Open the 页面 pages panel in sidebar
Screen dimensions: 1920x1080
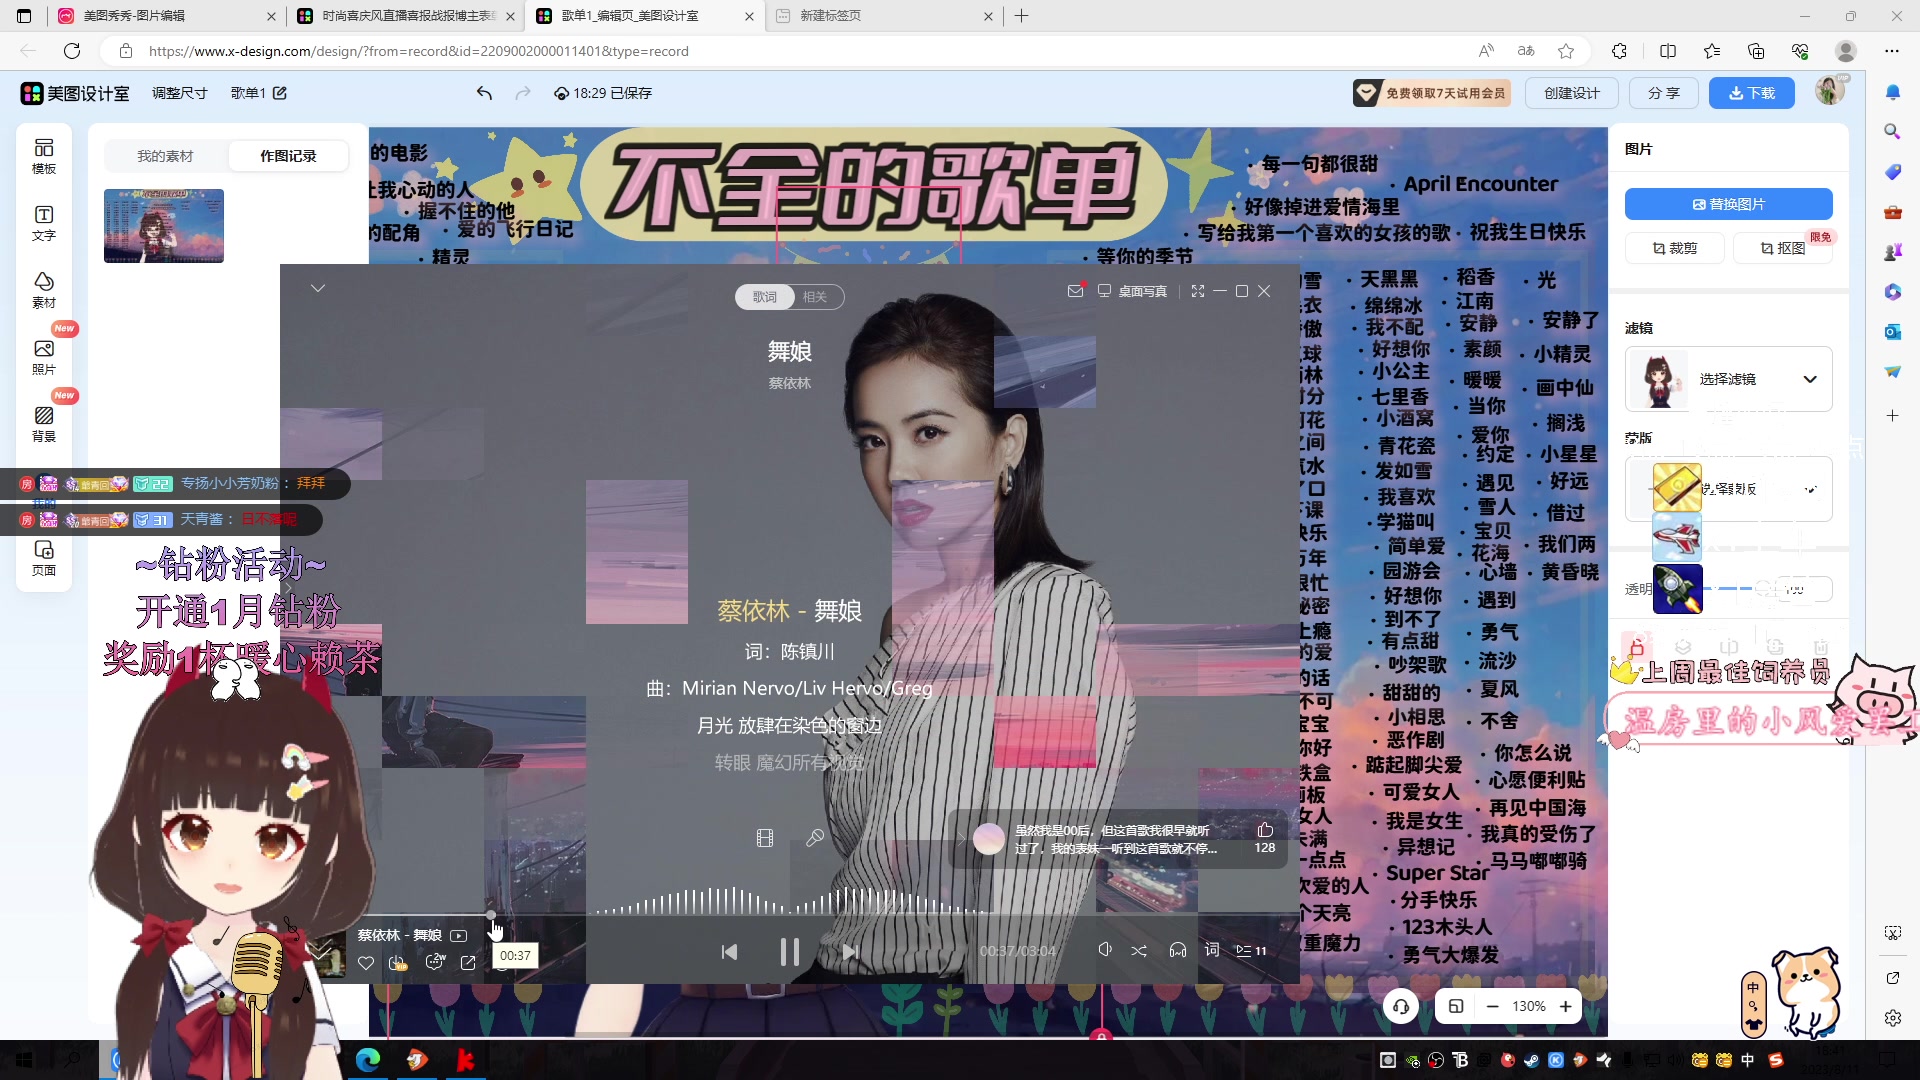(44, 559)
